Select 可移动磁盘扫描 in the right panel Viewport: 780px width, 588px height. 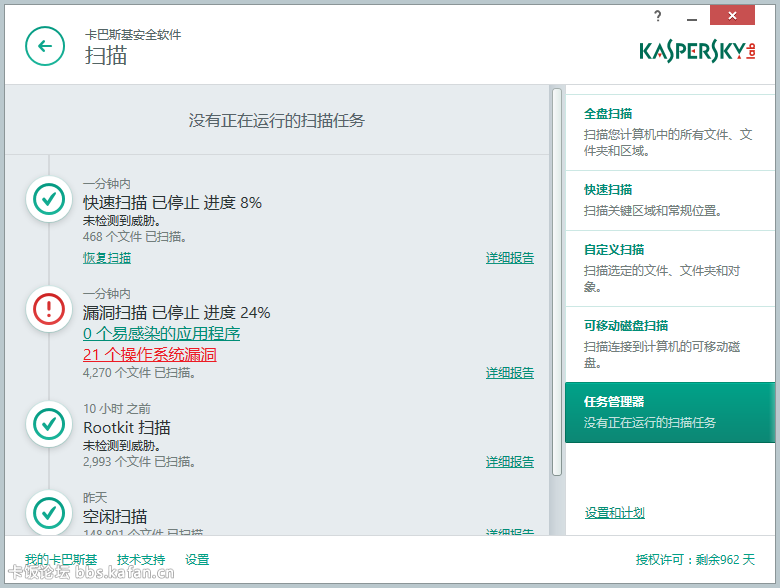670,345
